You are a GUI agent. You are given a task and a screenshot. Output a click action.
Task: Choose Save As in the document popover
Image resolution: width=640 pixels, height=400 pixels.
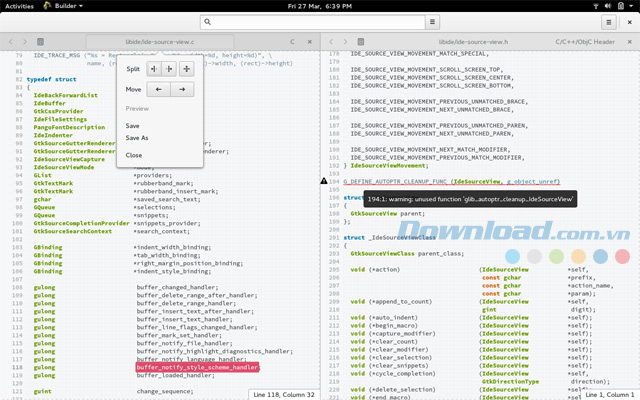pos(137,138)
